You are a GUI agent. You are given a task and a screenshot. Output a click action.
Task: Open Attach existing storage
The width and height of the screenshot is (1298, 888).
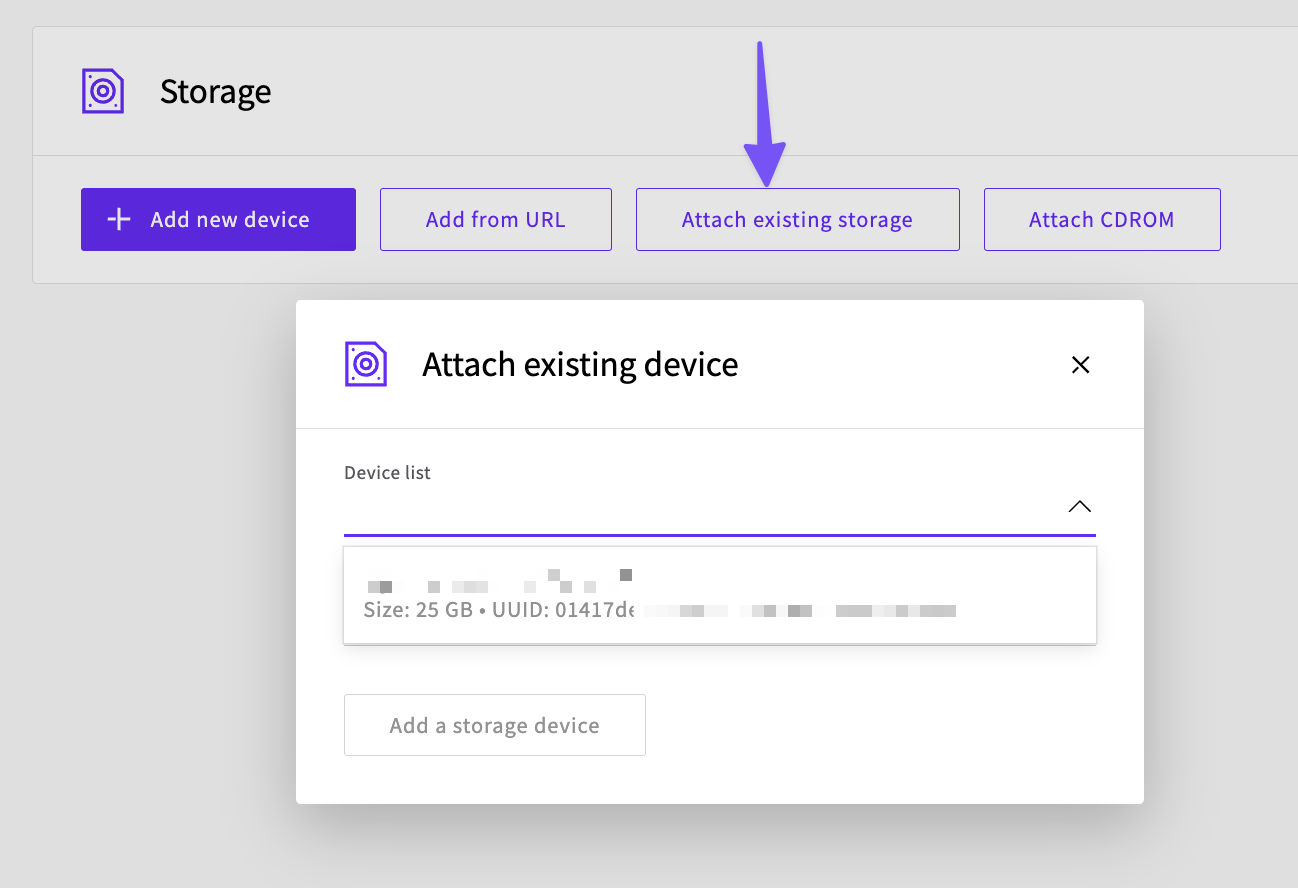click(x=798, y=219)
